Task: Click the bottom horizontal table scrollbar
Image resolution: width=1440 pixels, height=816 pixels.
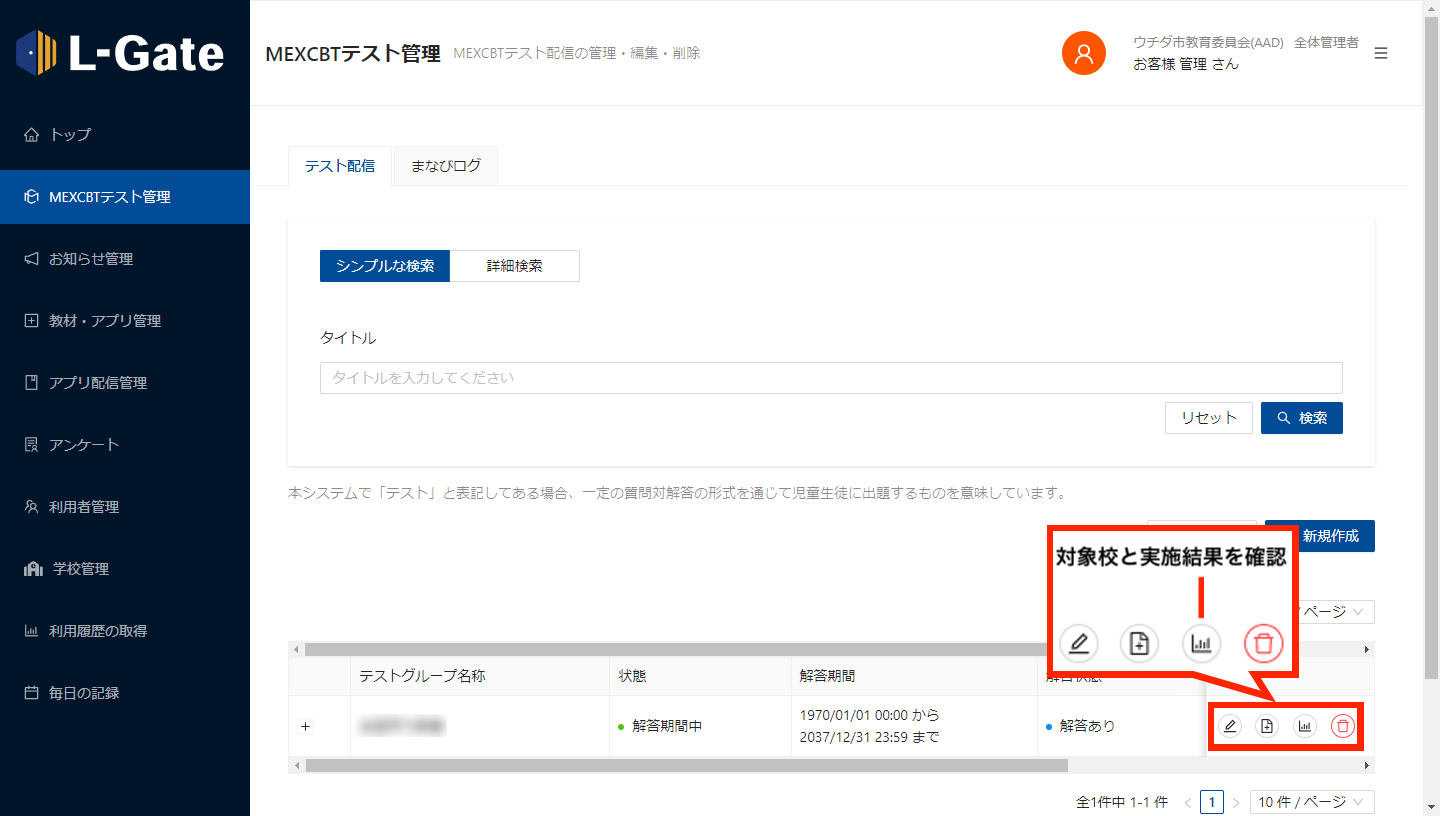Action: 686,765
